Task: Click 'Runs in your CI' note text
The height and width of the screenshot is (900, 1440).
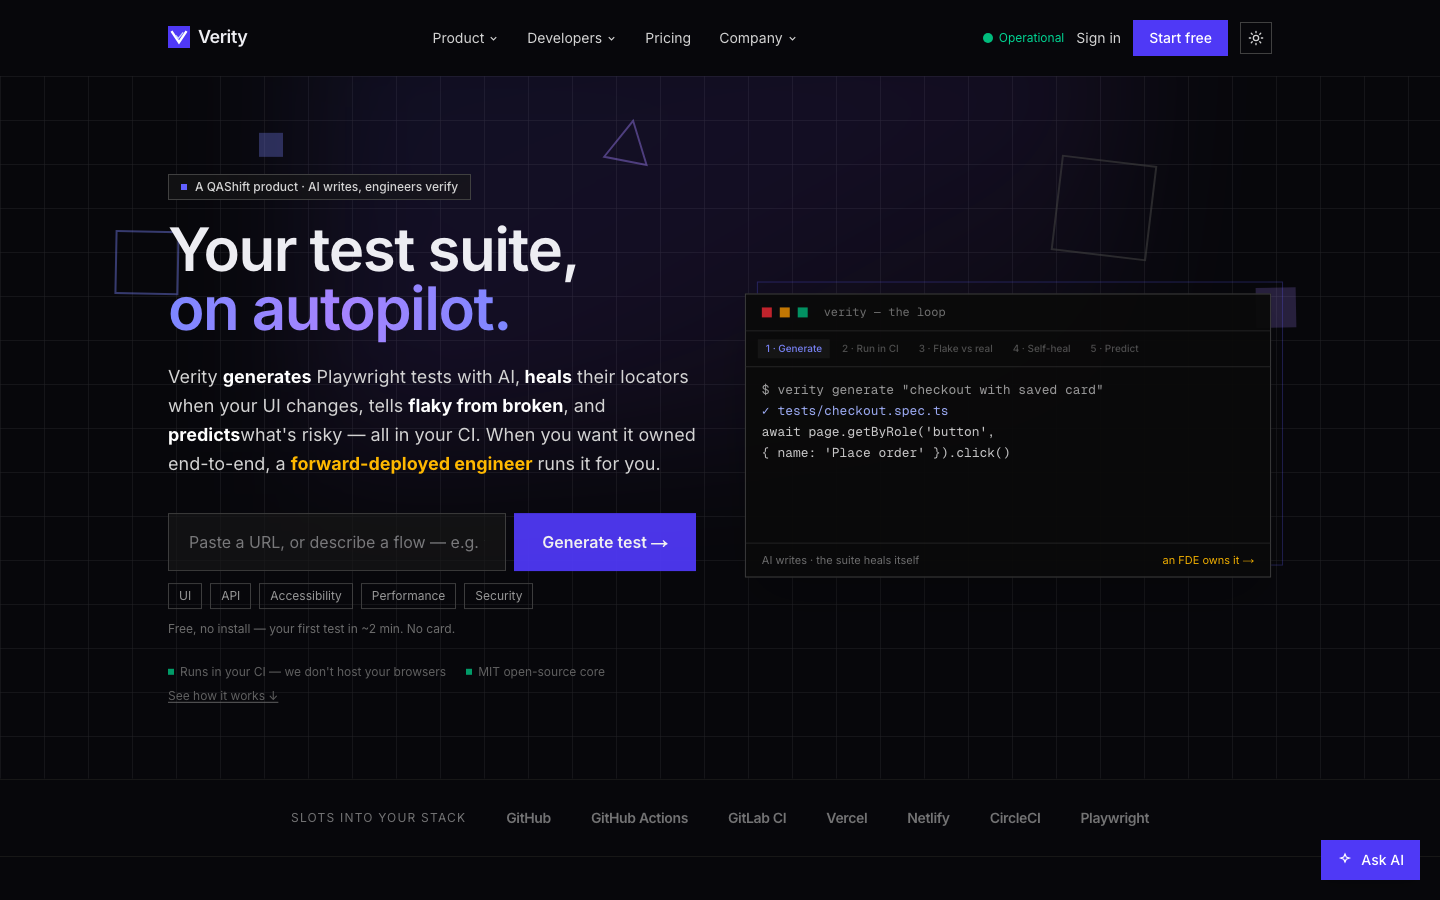Action: (x=313, y=672)
